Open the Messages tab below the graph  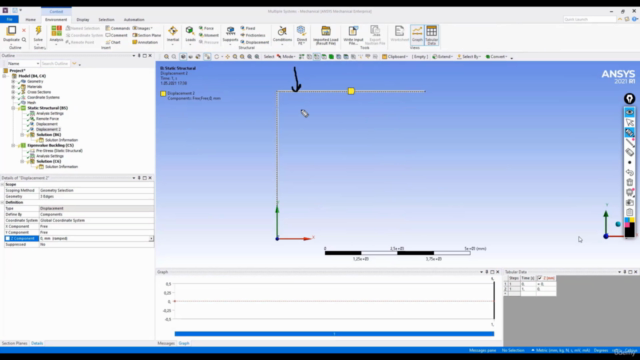click(x=166, y=343)
